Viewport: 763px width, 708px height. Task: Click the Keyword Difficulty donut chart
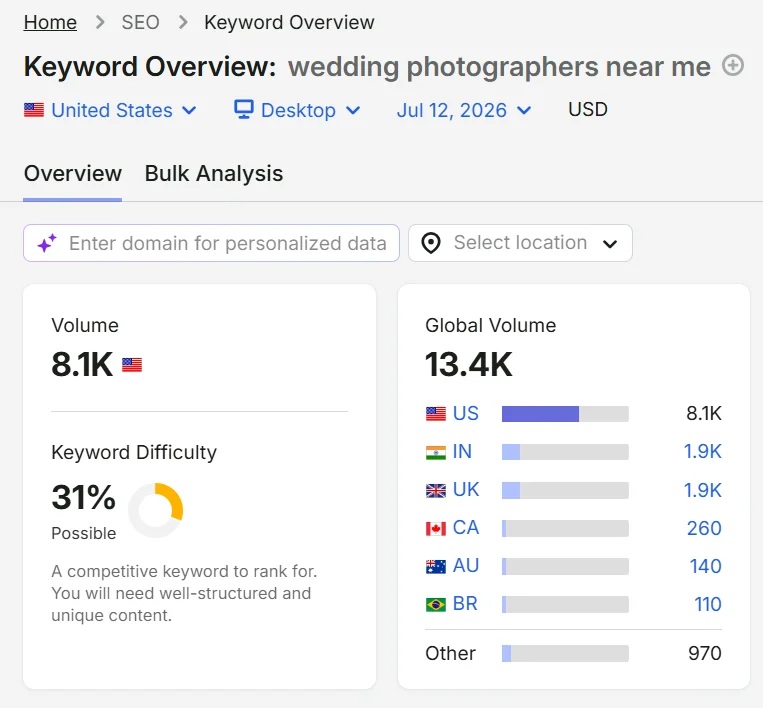click(156, 510)
